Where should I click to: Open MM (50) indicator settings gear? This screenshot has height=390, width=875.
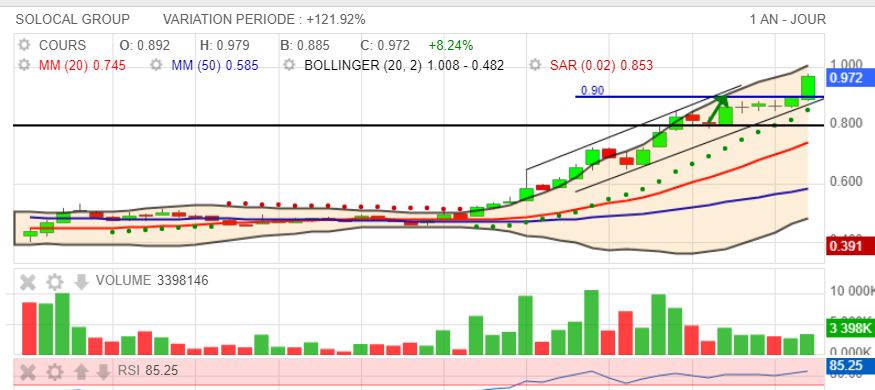click(156, 65)
